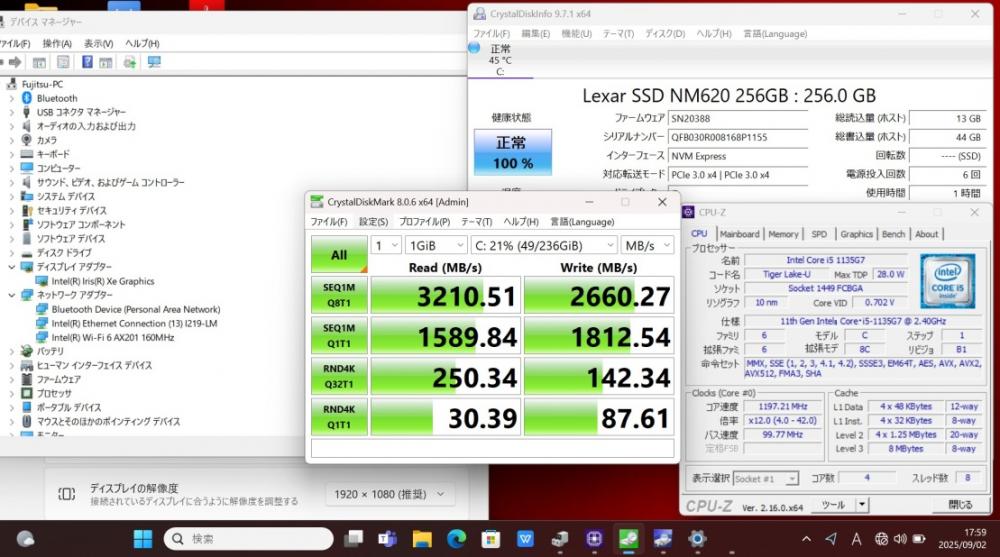
Task: Click the ツール button in CPU-Z
Action: 833,505
